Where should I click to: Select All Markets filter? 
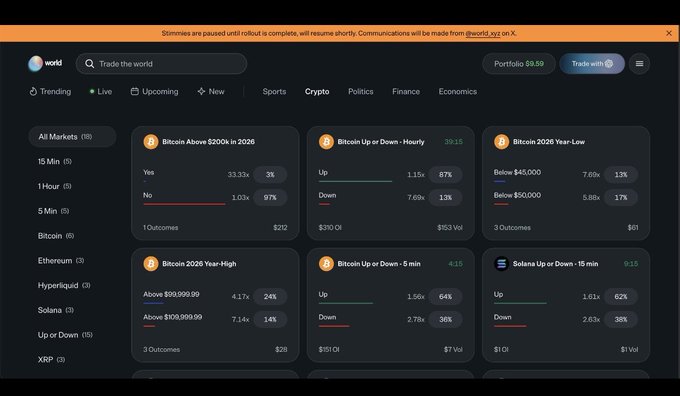tap(72, 137)
